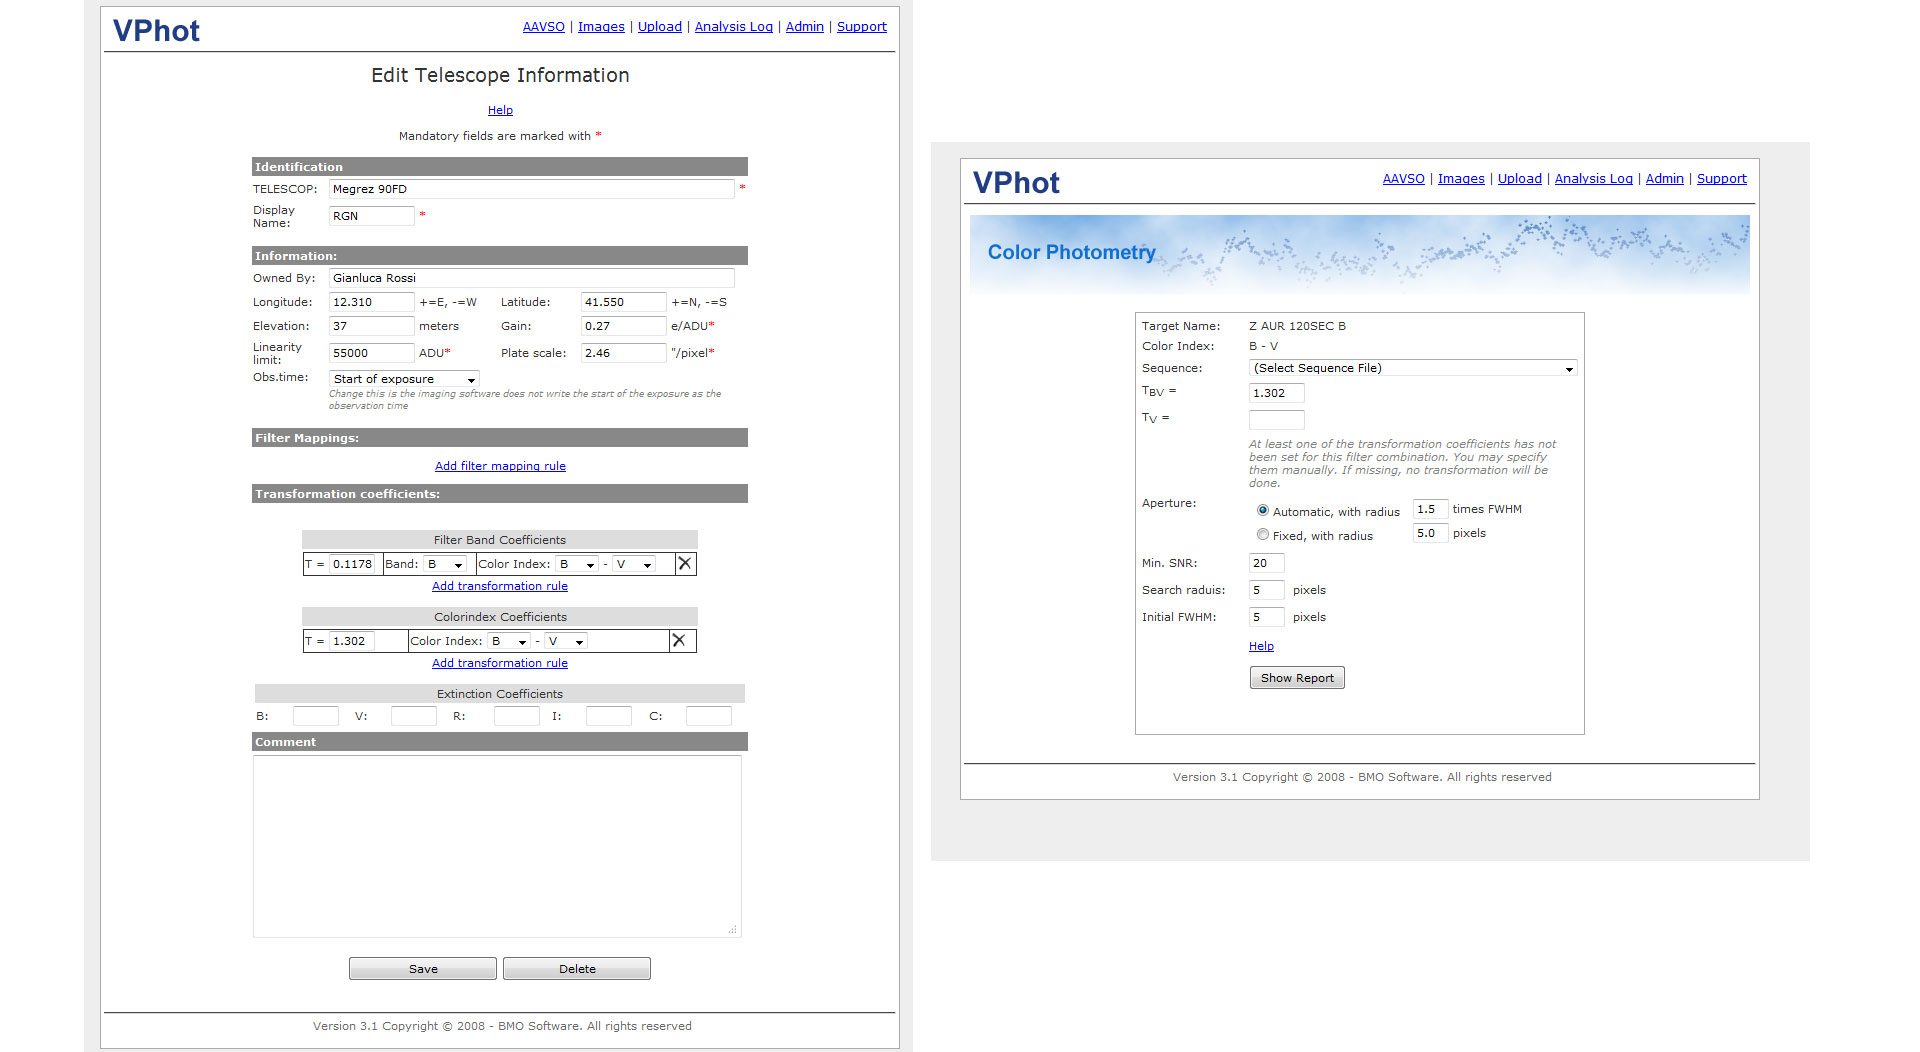Image resolution: width=1920 pixels, height=1052 pixels.
Task: Click Add filter mapping rule link
Action: [x=500, y=466]
